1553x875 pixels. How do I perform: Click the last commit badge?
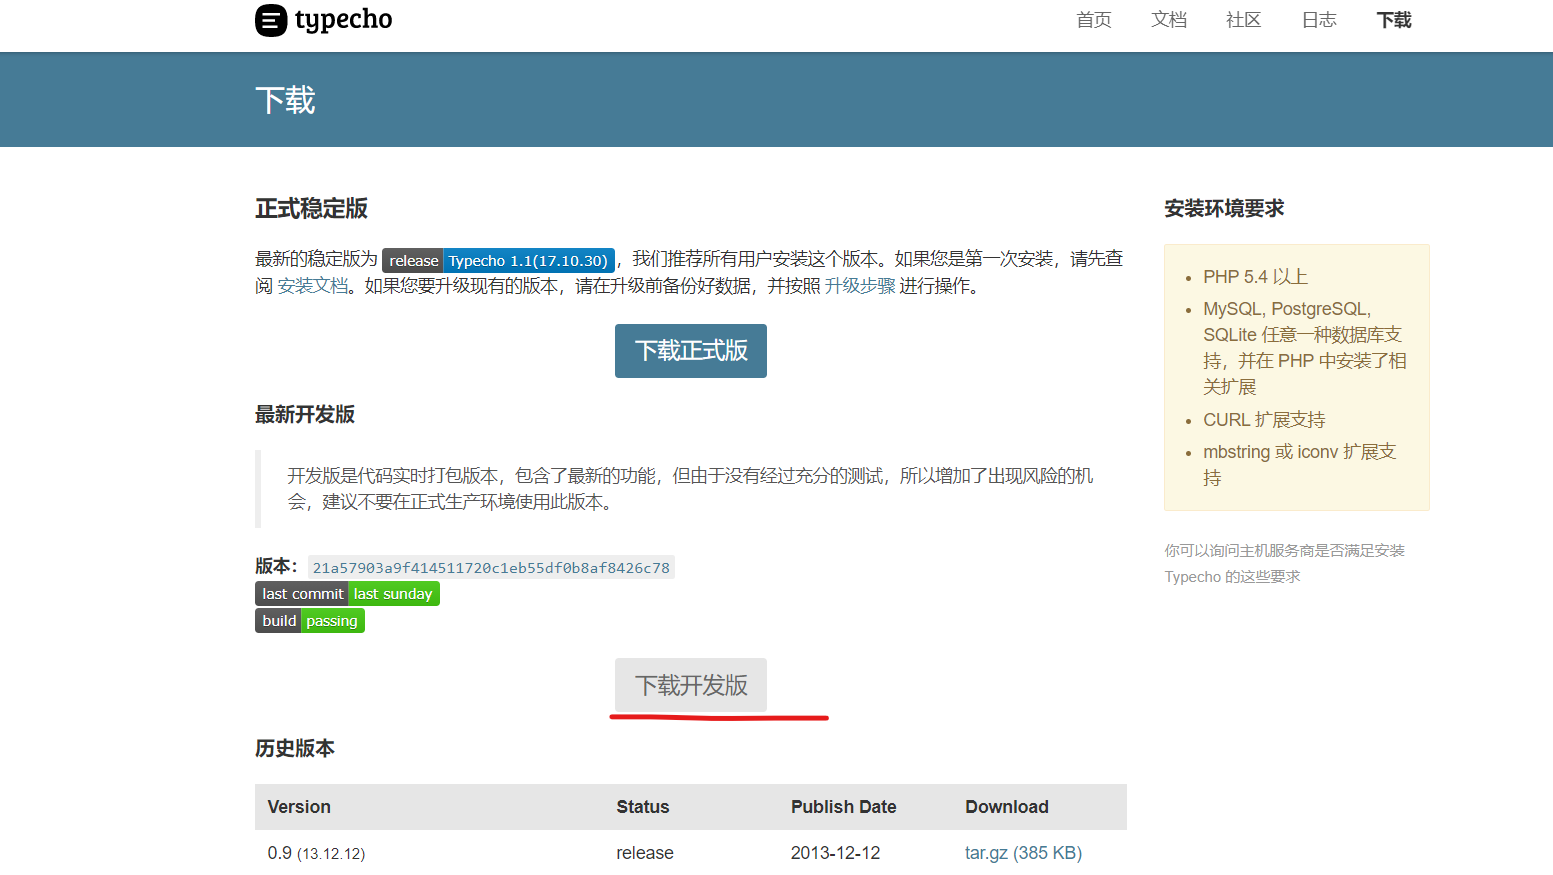(x=347, y=594)
